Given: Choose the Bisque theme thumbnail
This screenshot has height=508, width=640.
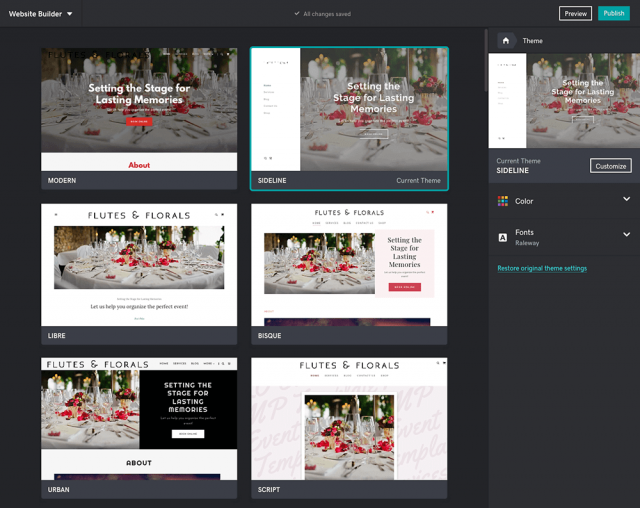Looking at the screenshot, I should click(x=349, y=265).
